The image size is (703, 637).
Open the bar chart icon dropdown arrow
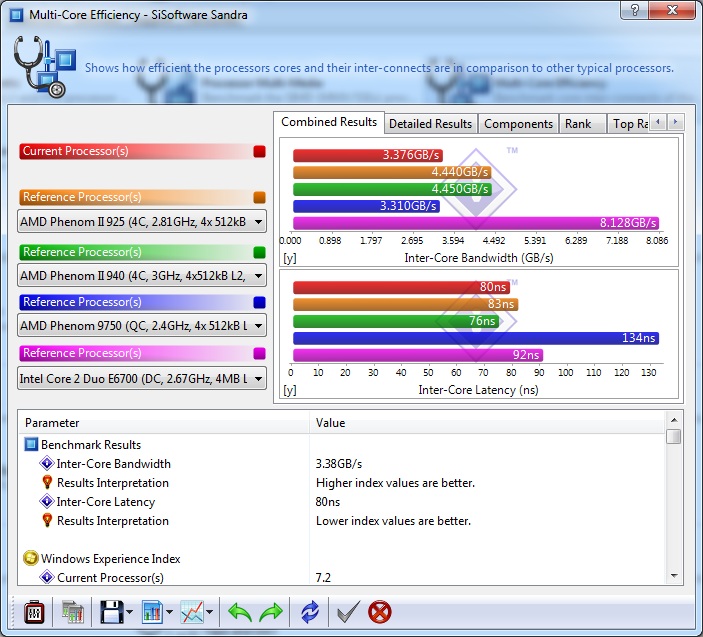pos(169,612)
